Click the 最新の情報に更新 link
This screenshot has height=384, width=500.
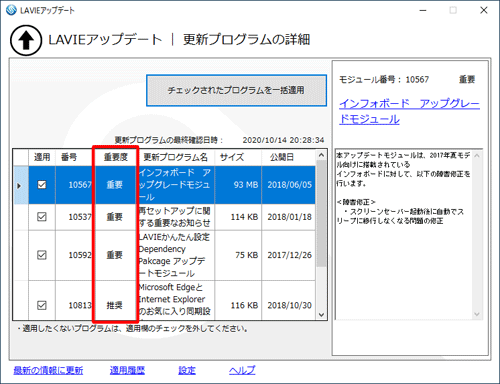[48, 370]
